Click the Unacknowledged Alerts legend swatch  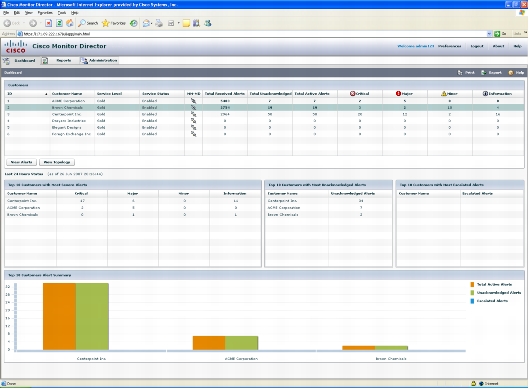[x=472, y=293]
